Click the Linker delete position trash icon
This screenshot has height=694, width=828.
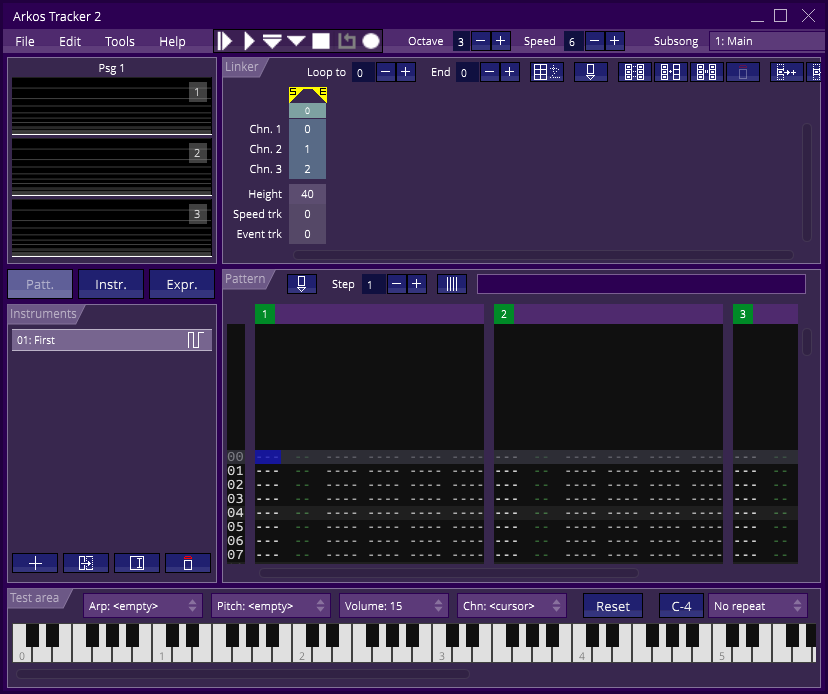[x=743, y=72]
